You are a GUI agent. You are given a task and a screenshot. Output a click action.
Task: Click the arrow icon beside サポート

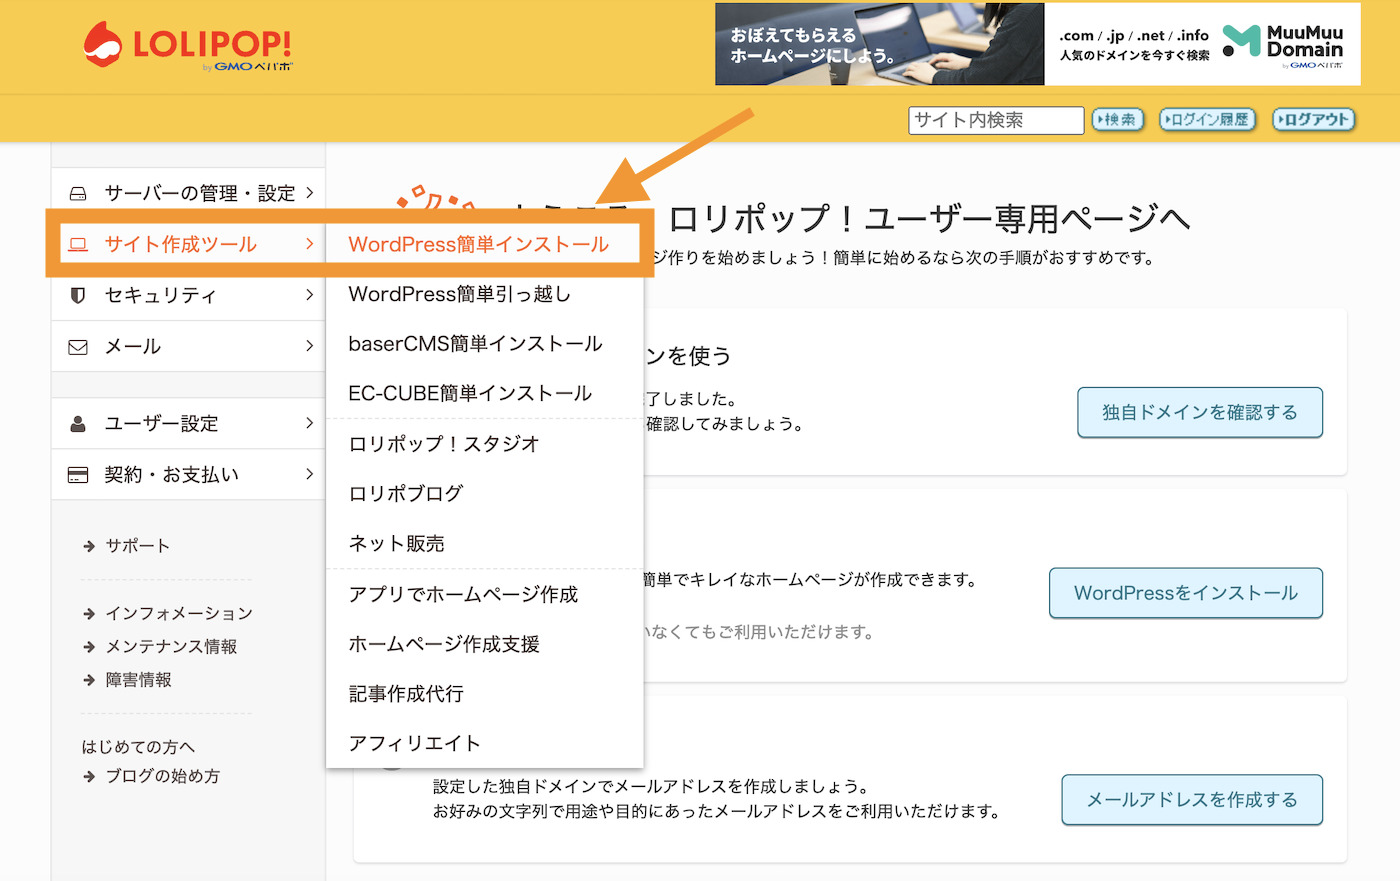point(89,546)
